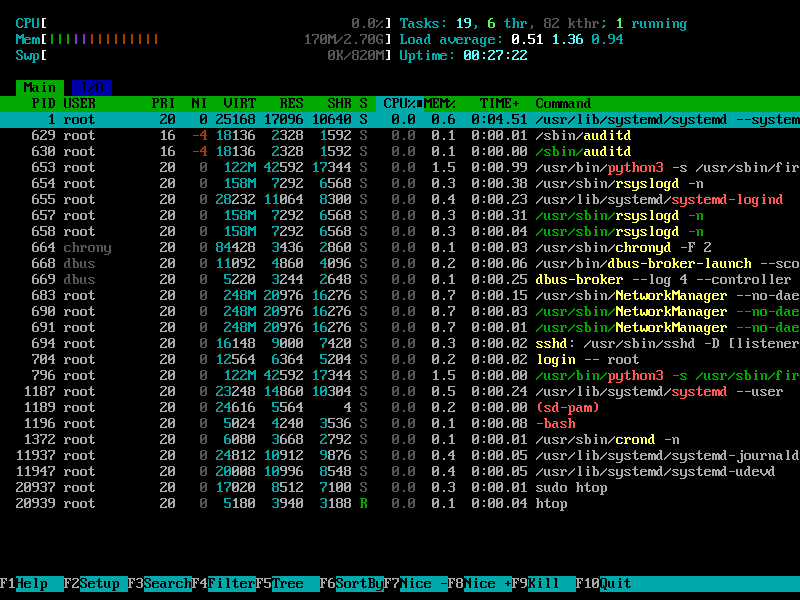Click F8 Nice + to lower priority
Screen dimensions: 800x600
click(479, 584)
